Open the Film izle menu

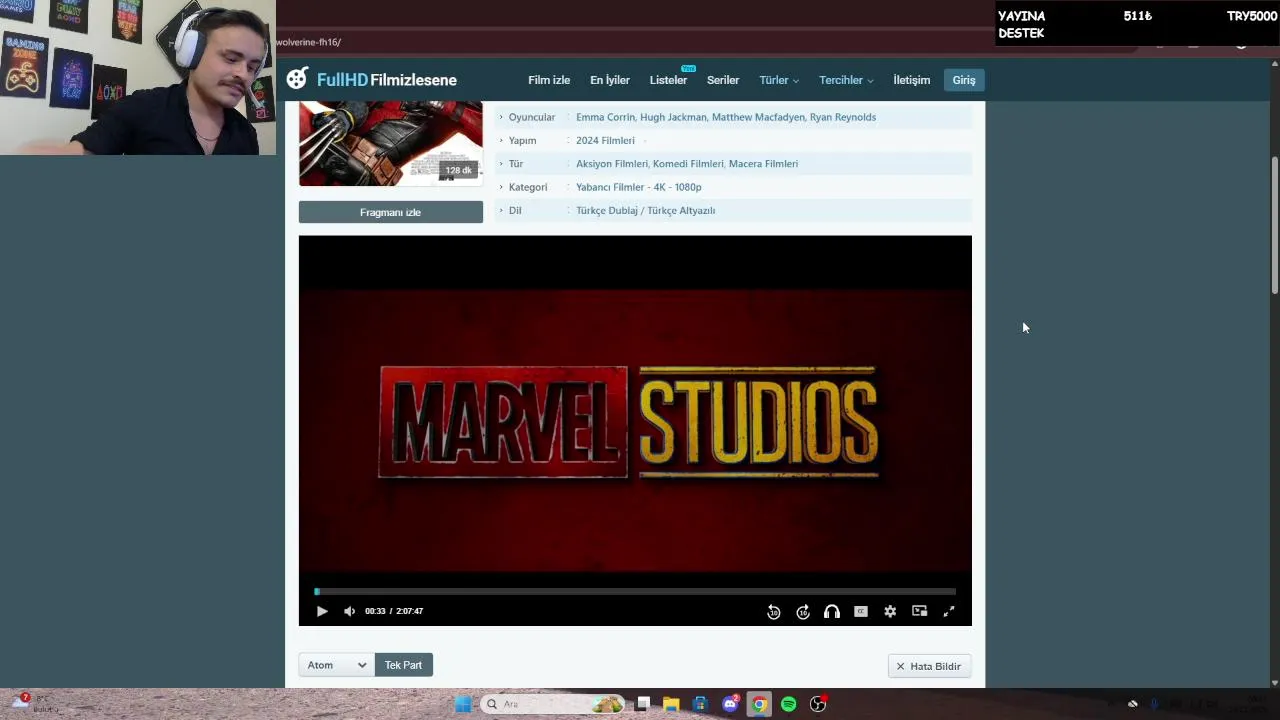click(549, 80)
